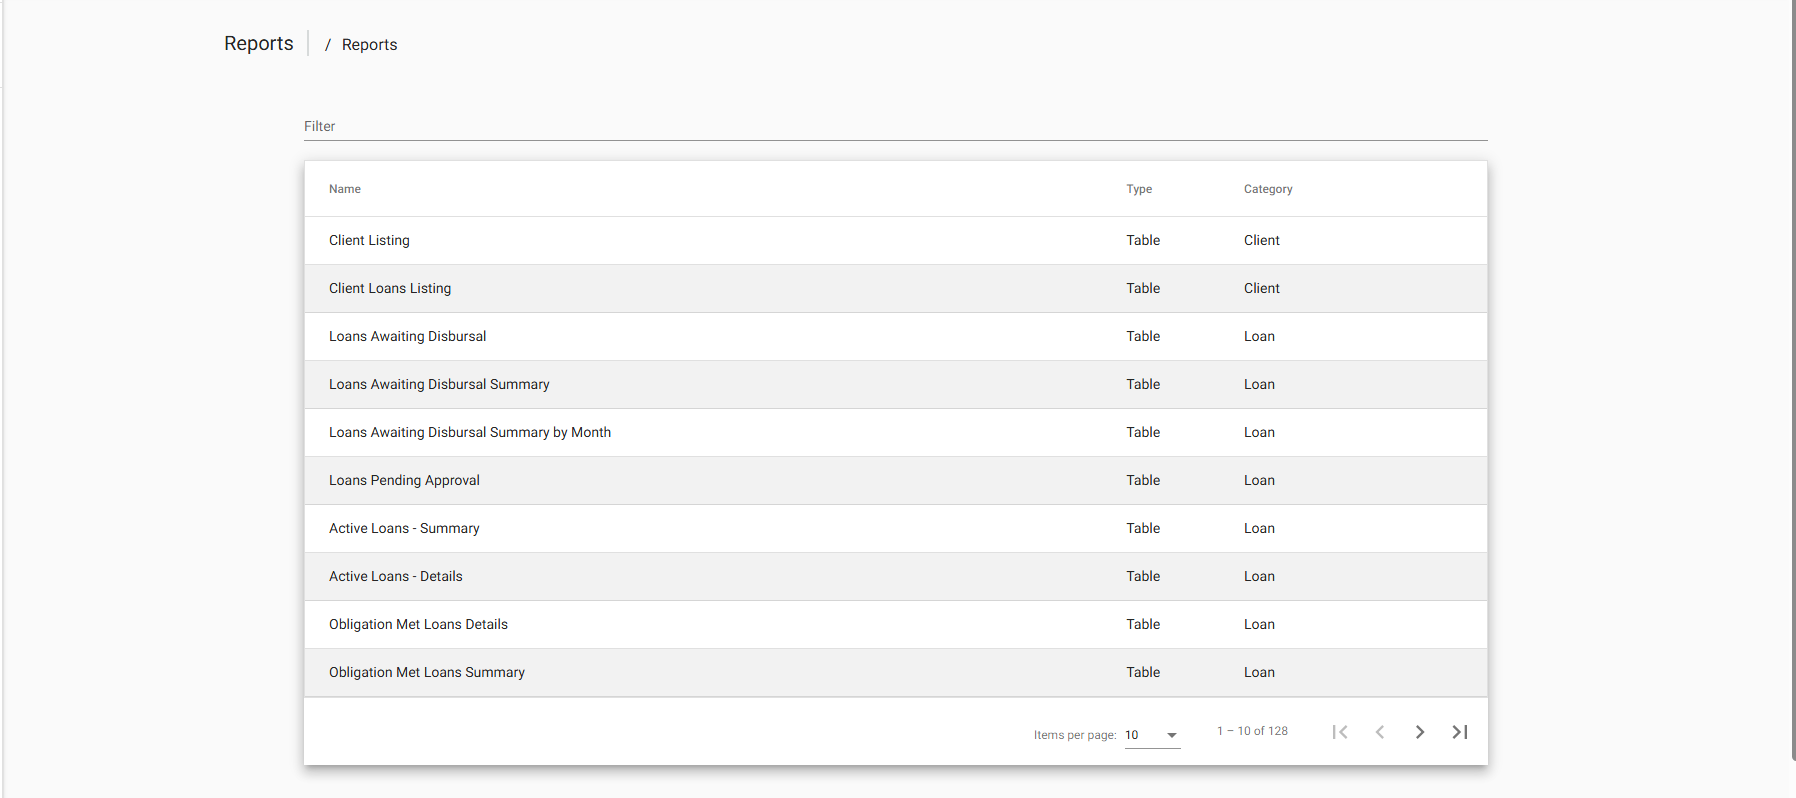Image resolution: width=1796 pixels, height=798 pixels.
Task: Sort by the Category column header
Action: [1268, 189]
